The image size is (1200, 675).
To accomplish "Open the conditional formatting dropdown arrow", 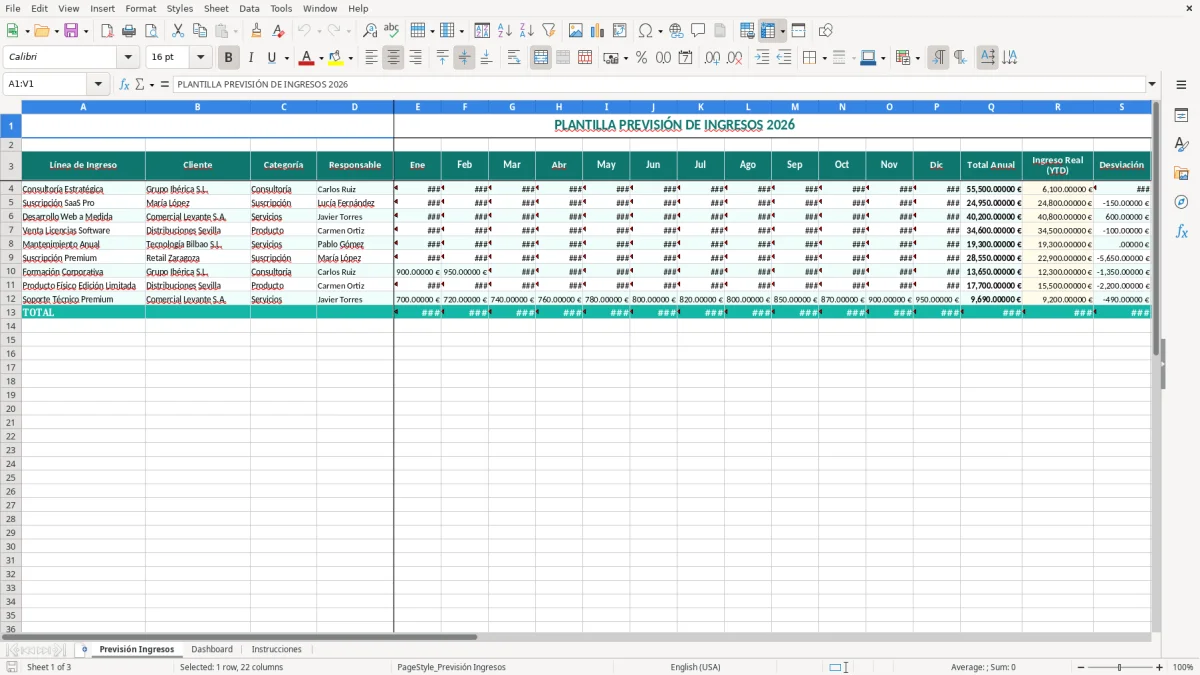I will point(917,58).
